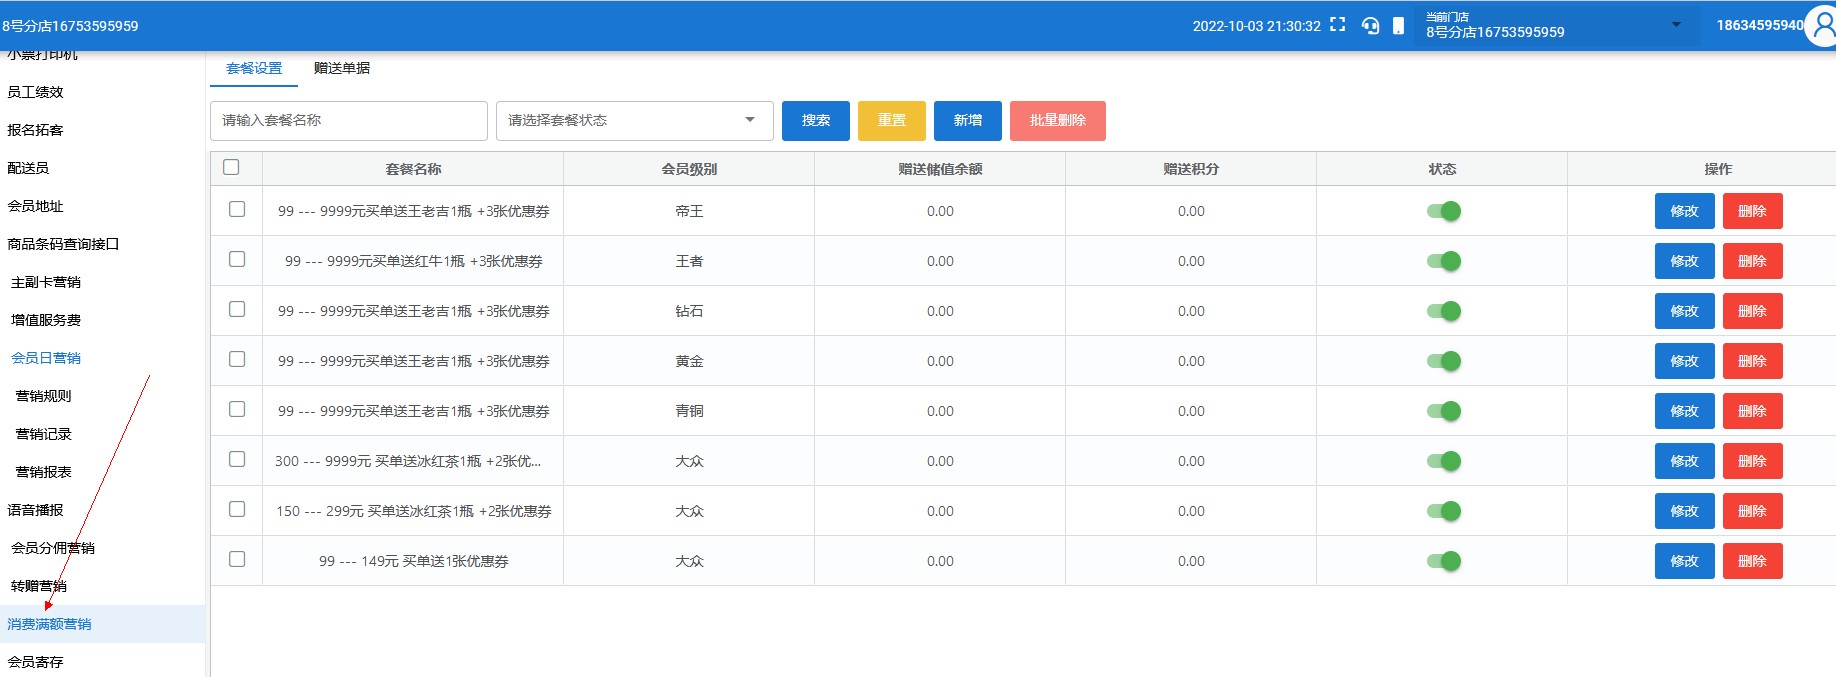The image size is (1836, 677).
Task: Collapse the 会员日营销 sidebar group
Action: click(46, 358)
